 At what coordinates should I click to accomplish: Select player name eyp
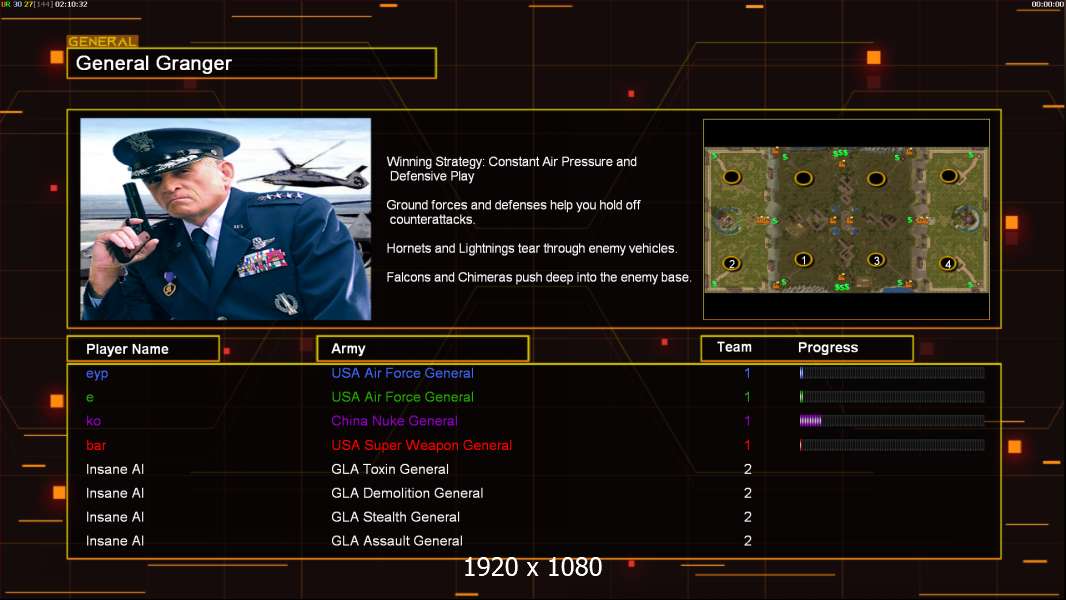97,374
